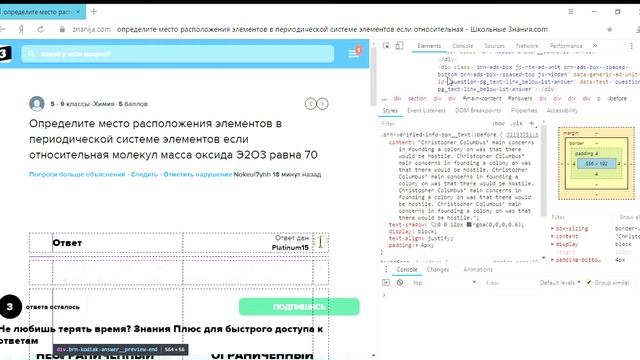Toggle the Group similar checkbox

pyautogui.click(x=589, y=282)
